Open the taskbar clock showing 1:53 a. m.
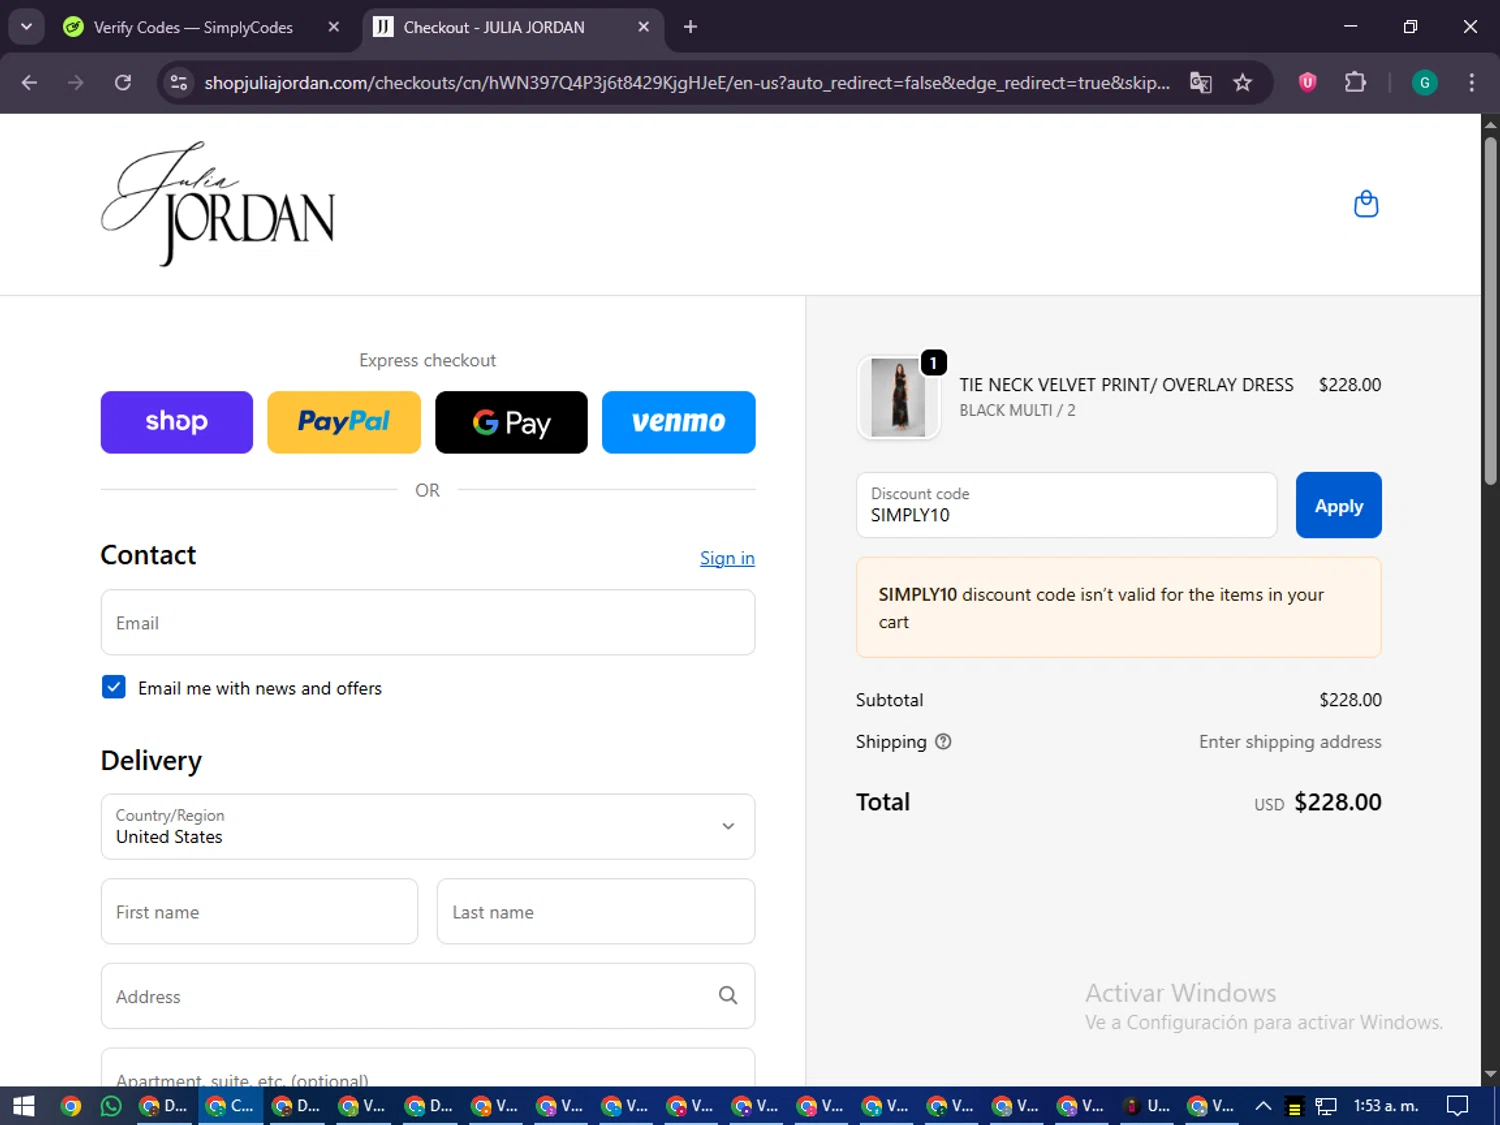1500x1125 pixels. pos(1386,1106)
